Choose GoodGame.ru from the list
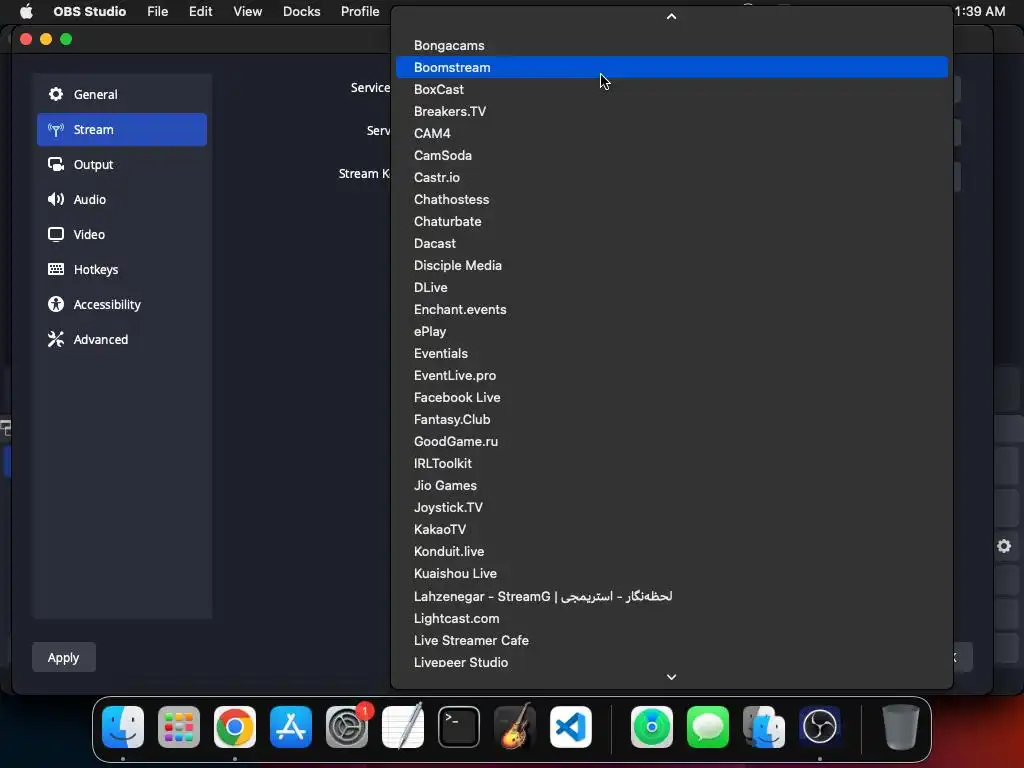 click(x=672, y=441)
